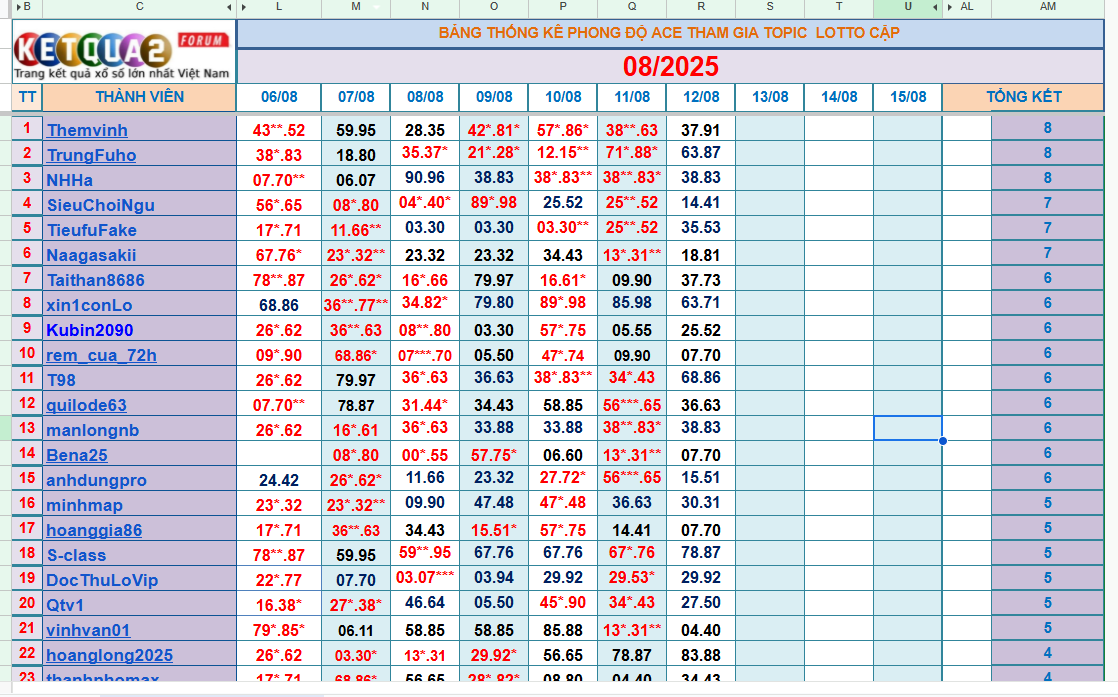
Task: Open the hoanggia86 member link
Action: tap(94, 530)
